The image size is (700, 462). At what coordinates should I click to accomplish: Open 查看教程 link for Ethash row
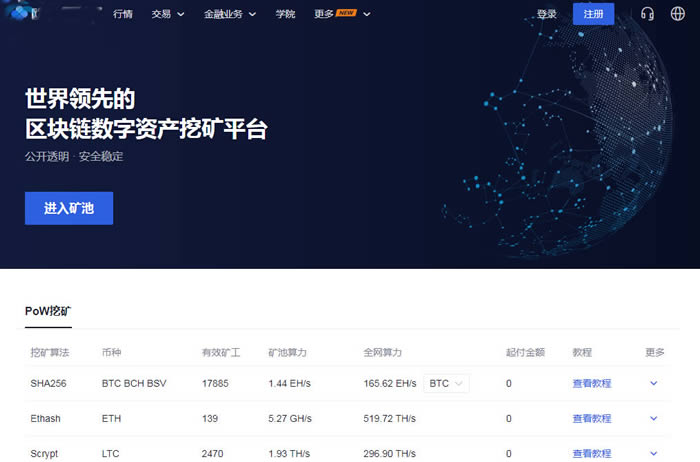(591, 418)
